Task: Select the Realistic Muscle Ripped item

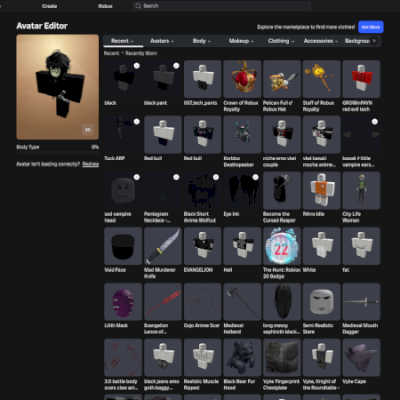Action: [x=203, y=358]
